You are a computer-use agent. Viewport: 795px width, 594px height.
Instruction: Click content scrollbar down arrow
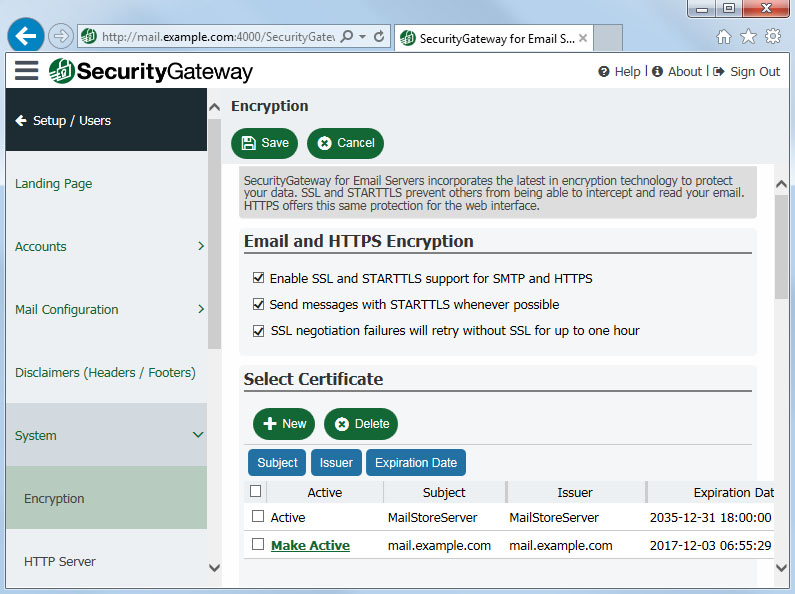(x=781, y=568)
